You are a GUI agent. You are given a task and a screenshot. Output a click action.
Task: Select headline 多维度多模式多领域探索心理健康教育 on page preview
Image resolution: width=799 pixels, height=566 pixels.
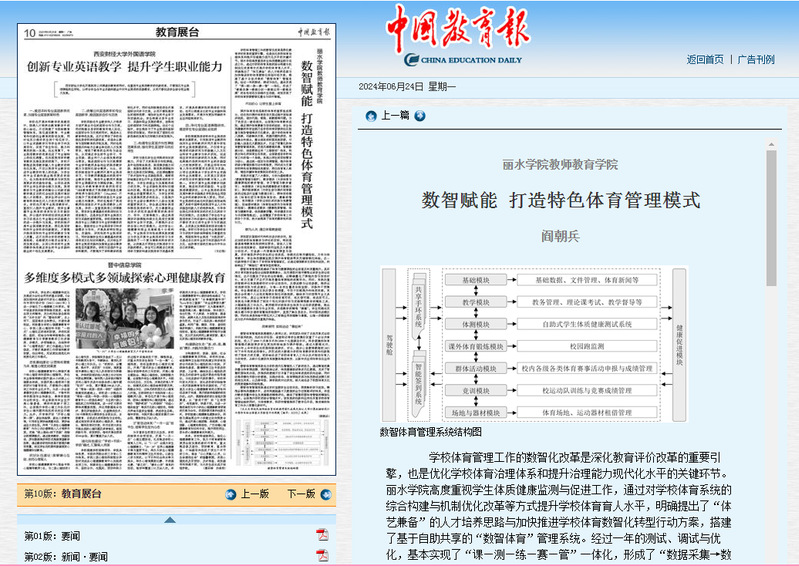click(x=125, y=278)
